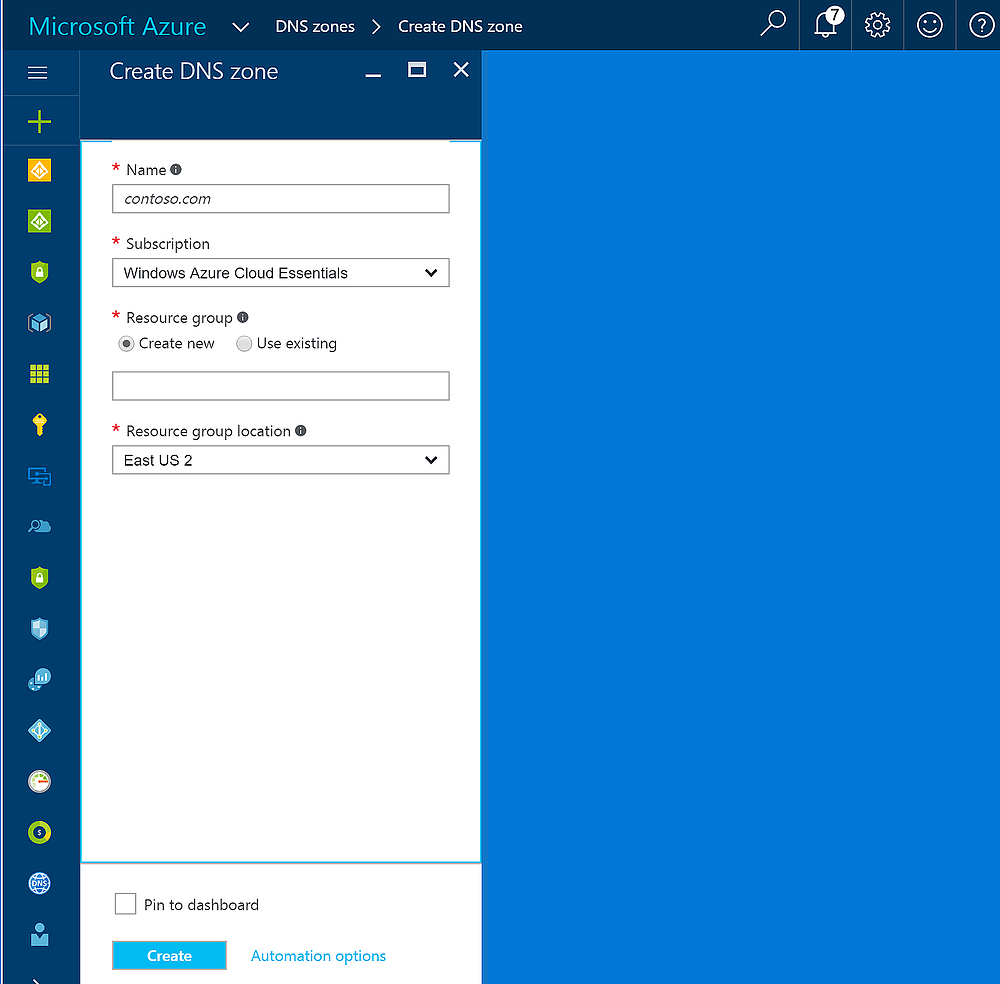Screen dimensions: 1000x984
Task: Click the green plus New resource icon
Action: pos(40,121)
